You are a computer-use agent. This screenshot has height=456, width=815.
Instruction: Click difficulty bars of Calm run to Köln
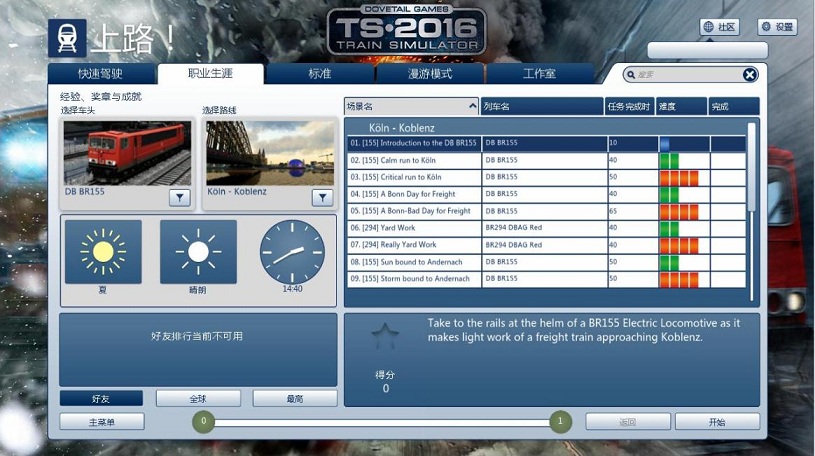[669, 161]
